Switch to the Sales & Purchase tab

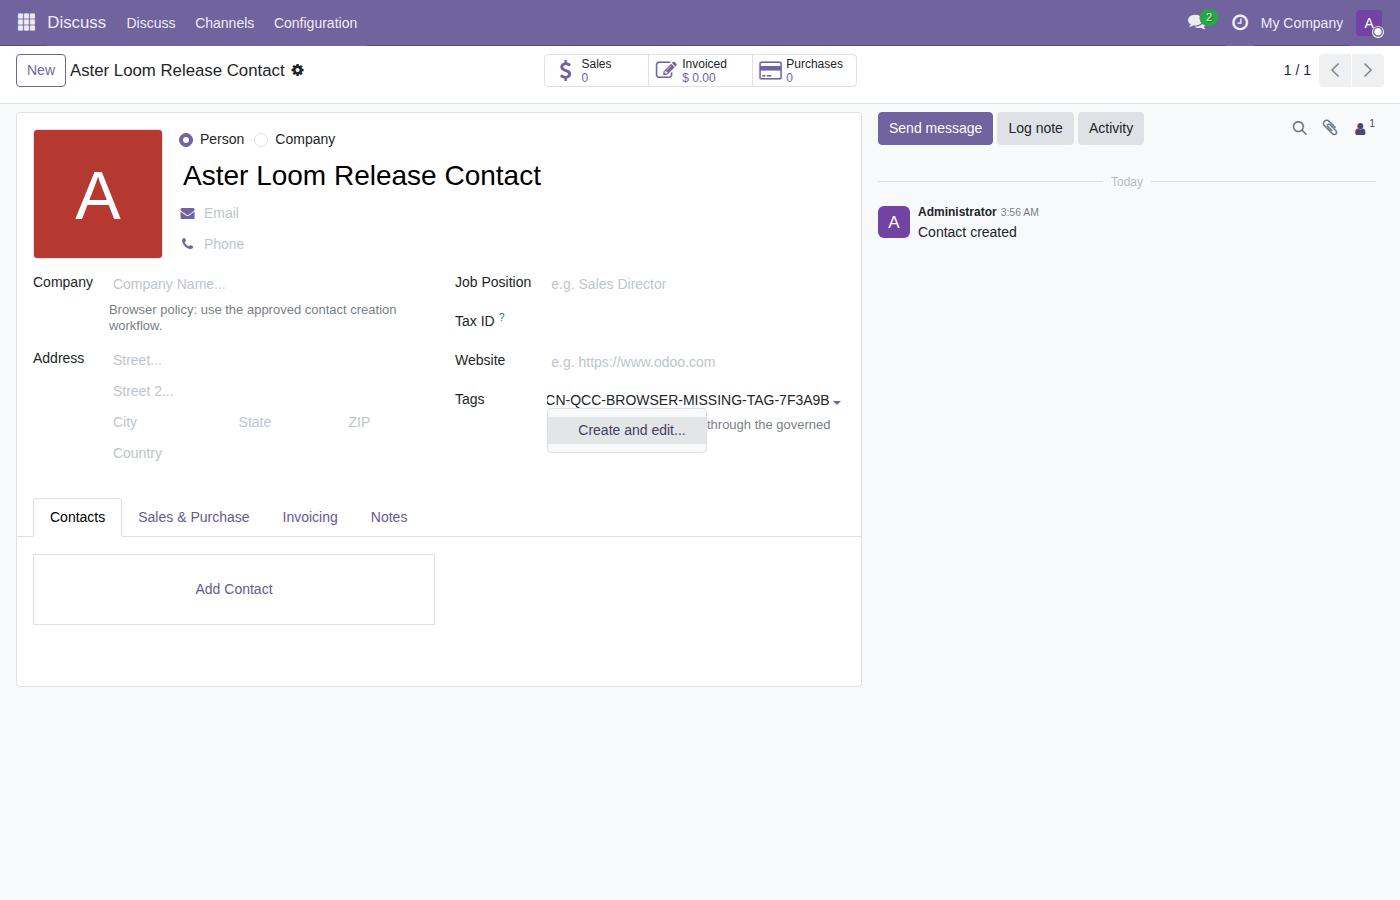click(194, 517)
